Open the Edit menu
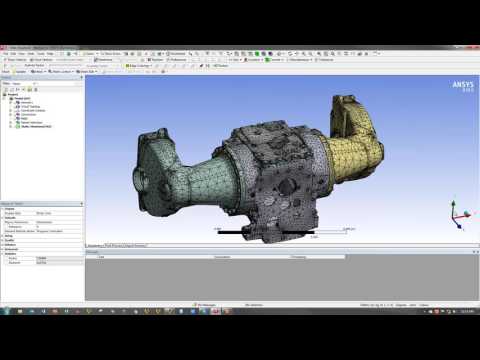Screen dimensions: 480x360 pyautogui.click(x=14, y=54)
